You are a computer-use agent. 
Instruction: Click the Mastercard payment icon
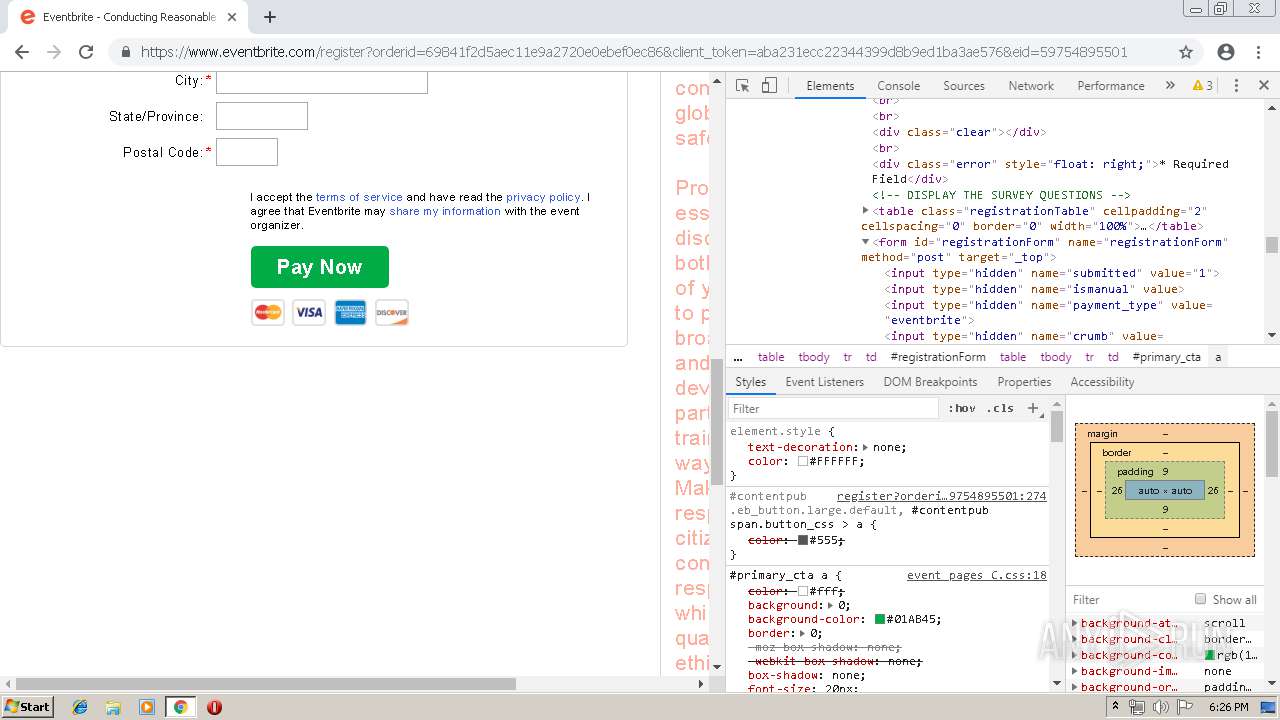pos(268,313)
